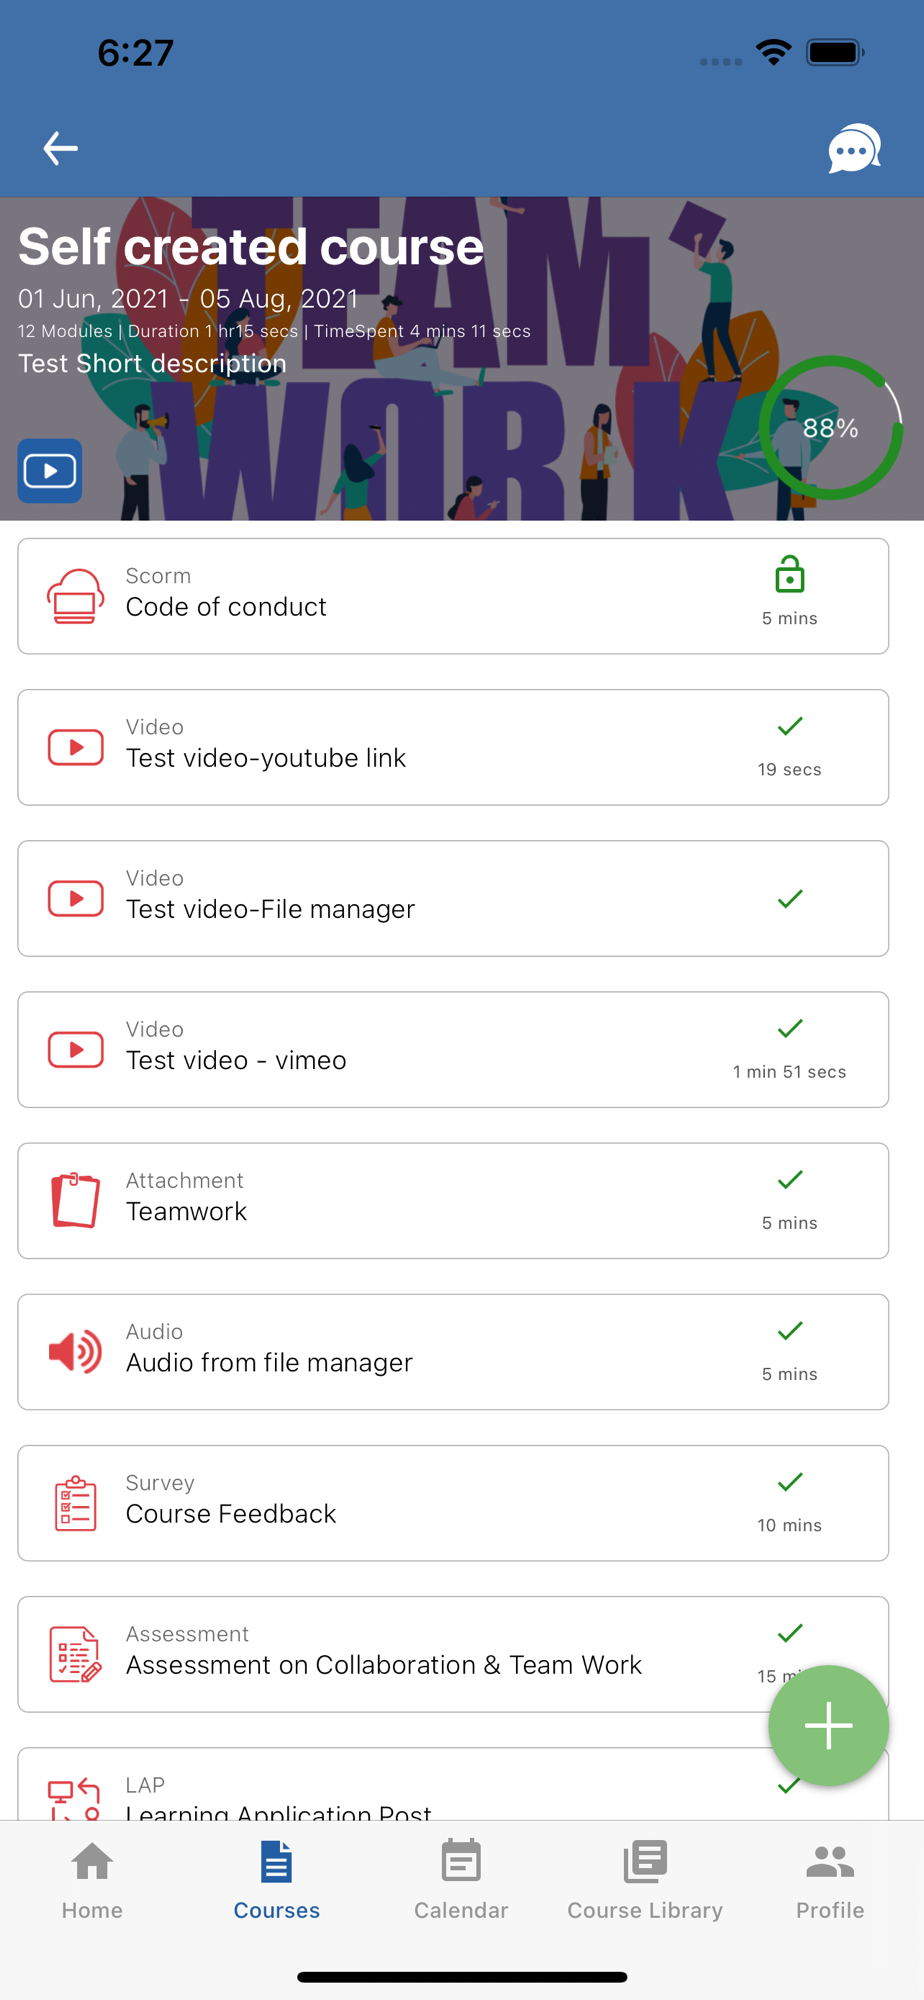Click the 19 secs duration label
924x2000 pixels.
point(790,770)
